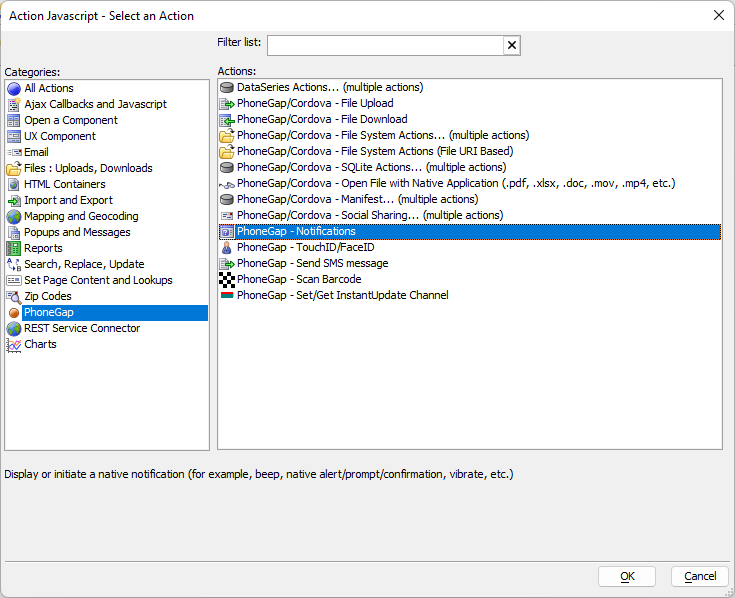The image size is (735, 598).
Task: Click the Files Uploads Downloads folder icon
Action: [14, 168]
